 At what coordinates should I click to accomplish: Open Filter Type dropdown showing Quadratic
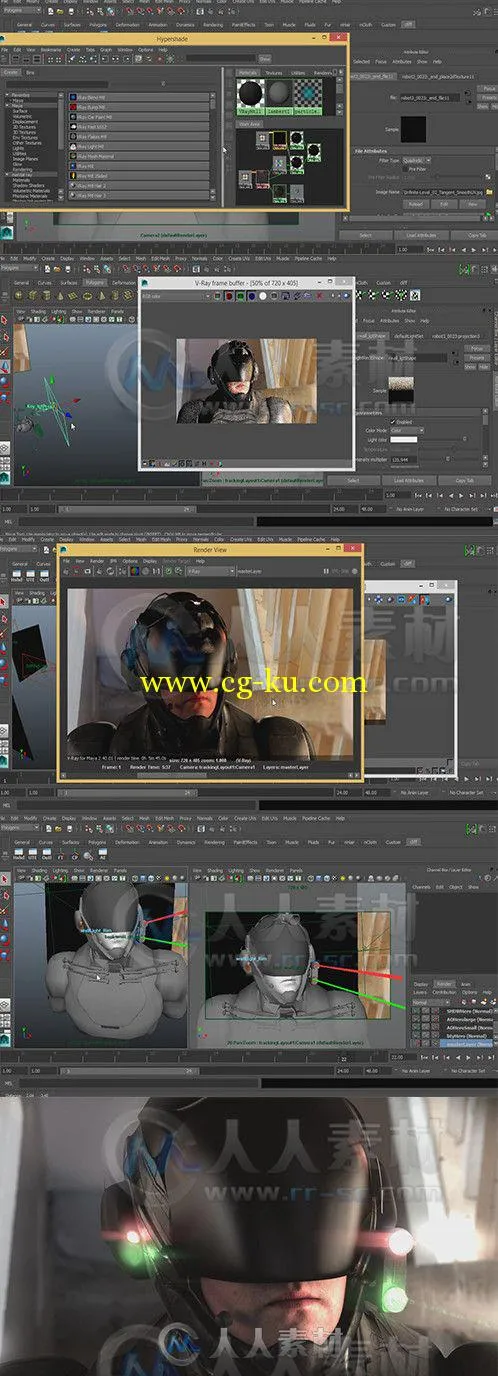pos(416,160)
